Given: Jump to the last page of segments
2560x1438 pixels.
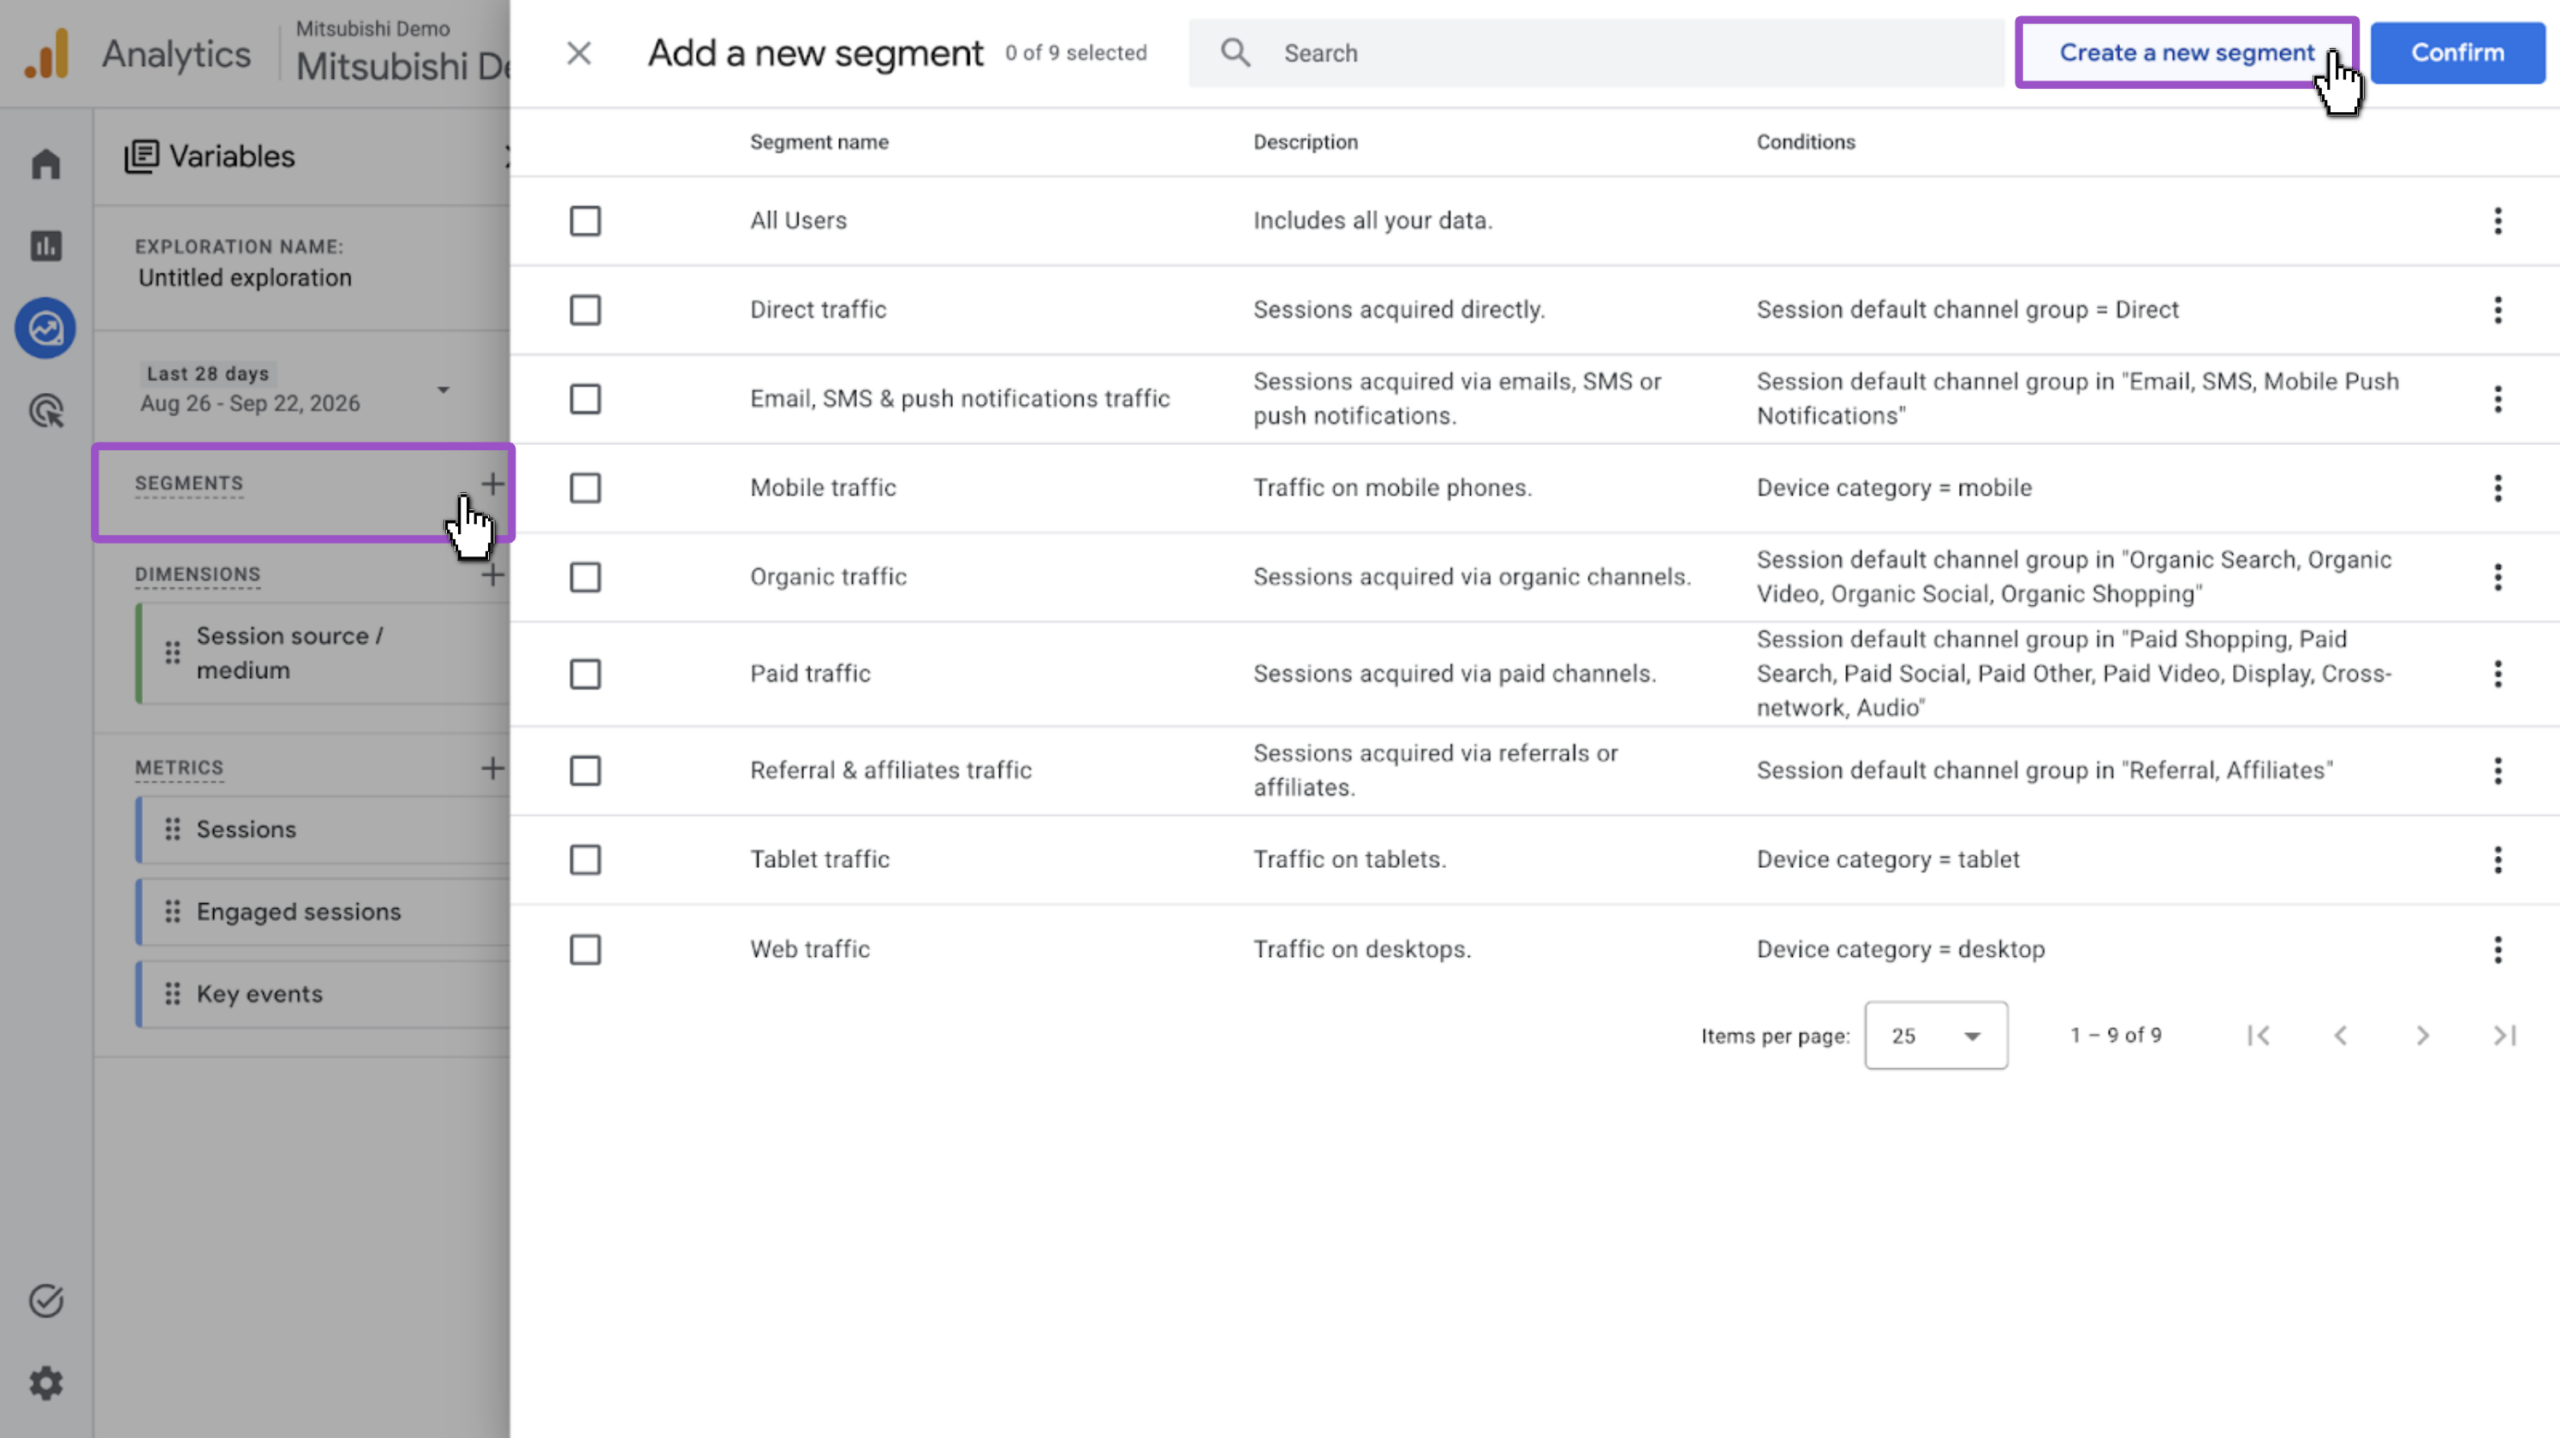Looking at the screenshot, I should point(2504,1036).
